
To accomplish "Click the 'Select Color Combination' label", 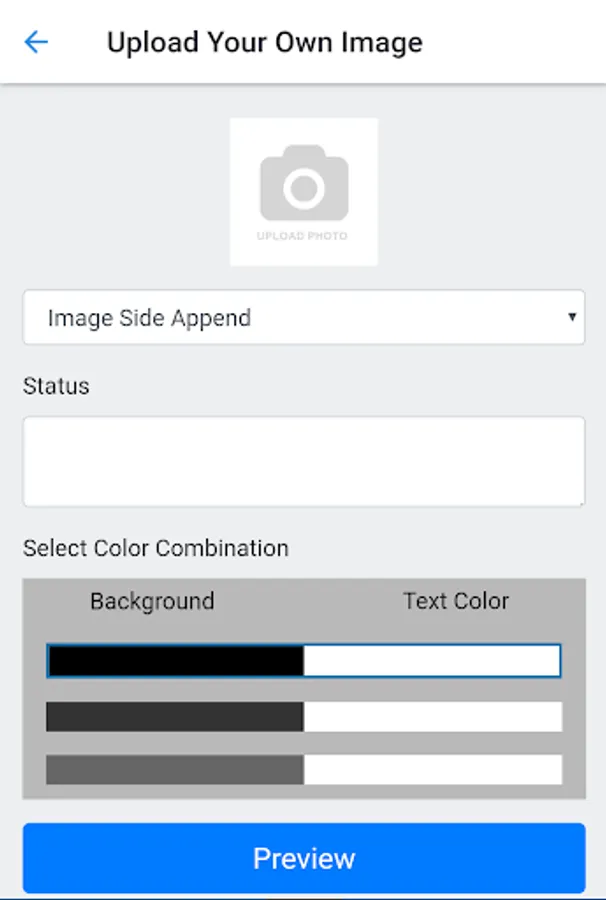I will point(156,548).
